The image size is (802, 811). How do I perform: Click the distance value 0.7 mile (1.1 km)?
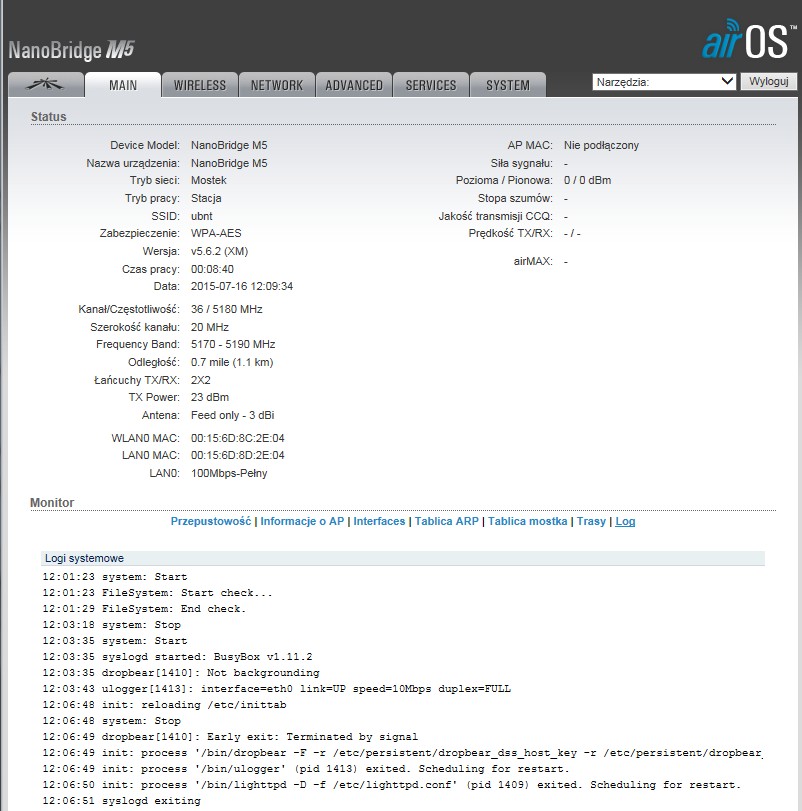pyautogui.click(x=232, y=363)
